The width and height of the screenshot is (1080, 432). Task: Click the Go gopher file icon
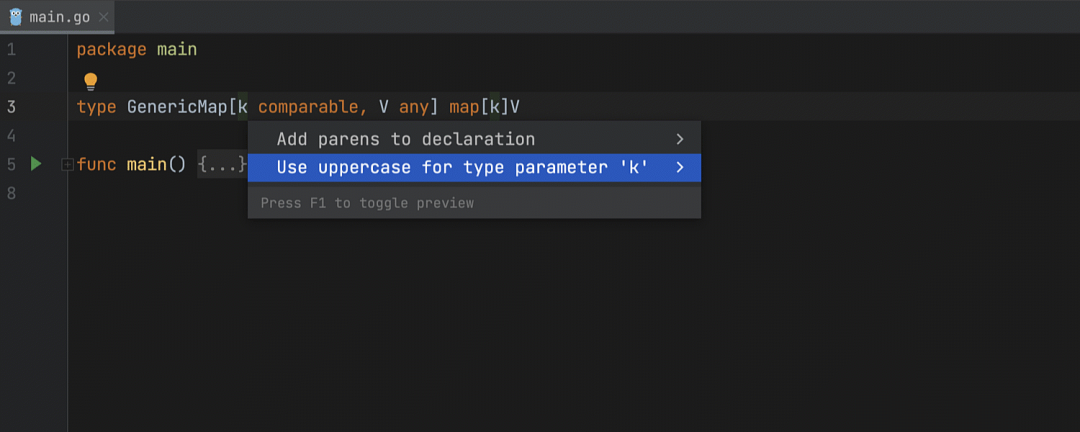pyautogui.click(x=15, y=17)
